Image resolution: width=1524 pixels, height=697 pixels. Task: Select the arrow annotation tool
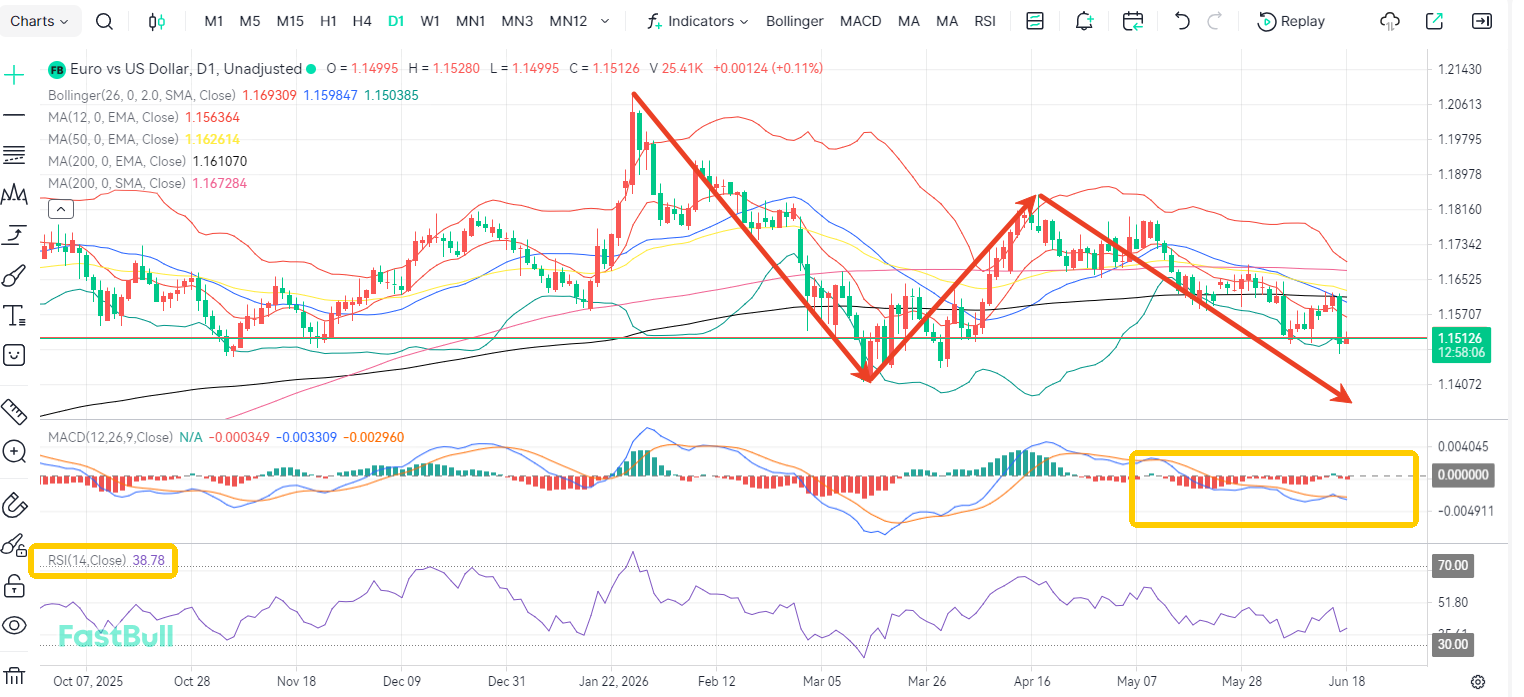click(14, 235)
